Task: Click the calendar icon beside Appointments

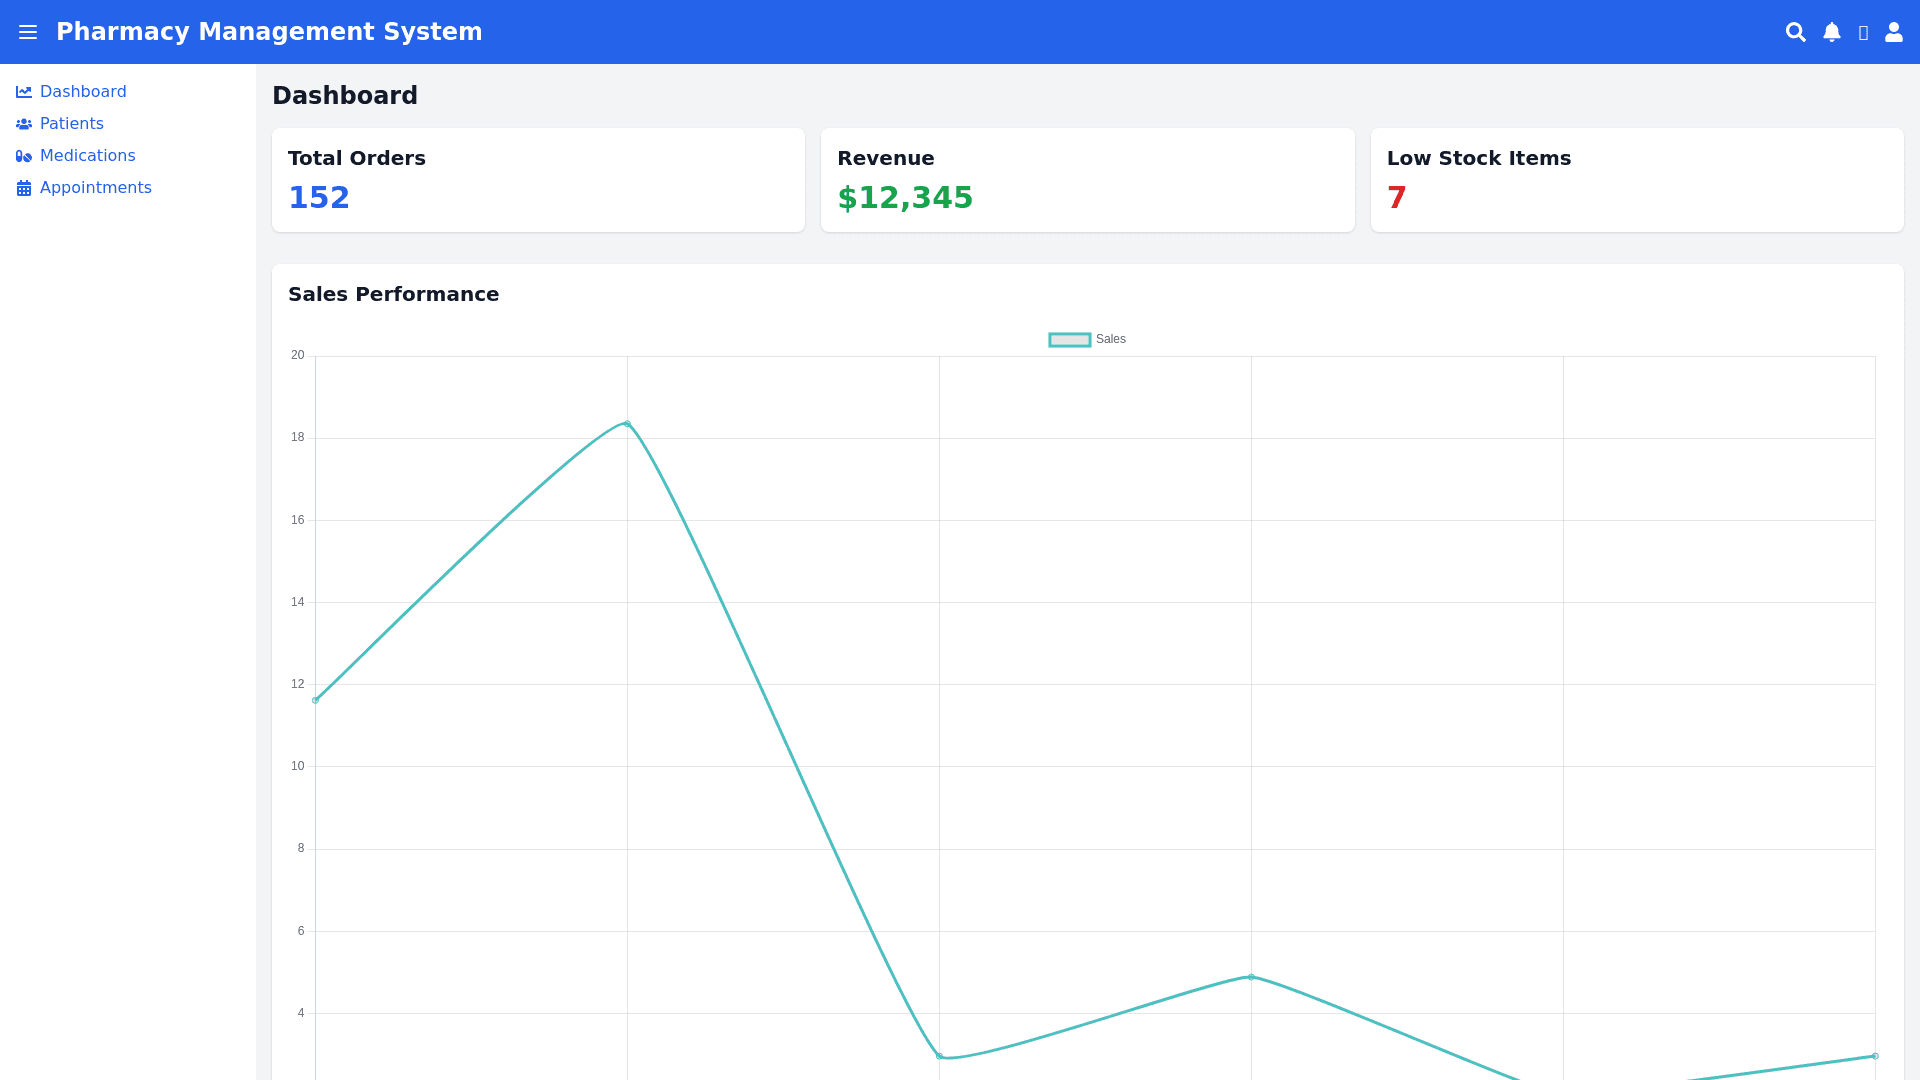Action: [24, 188]
